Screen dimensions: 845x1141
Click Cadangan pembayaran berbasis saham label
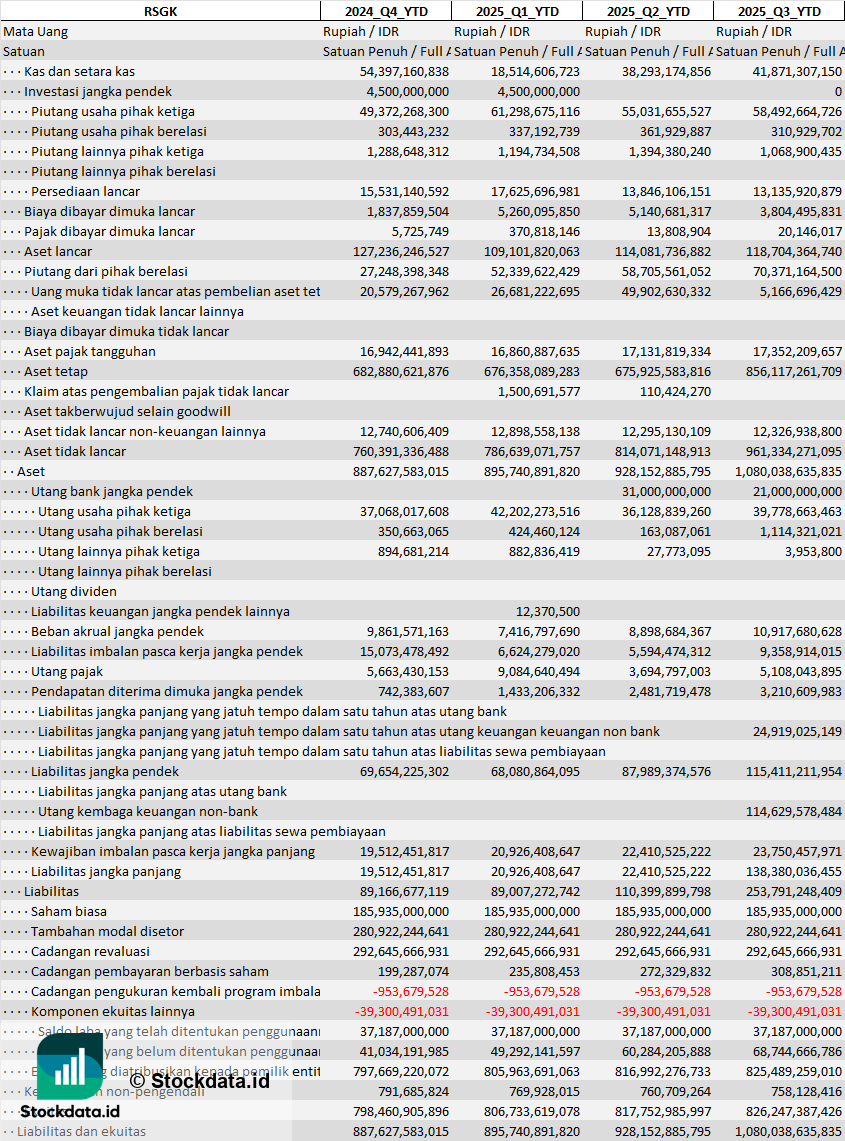coord(150,972)
